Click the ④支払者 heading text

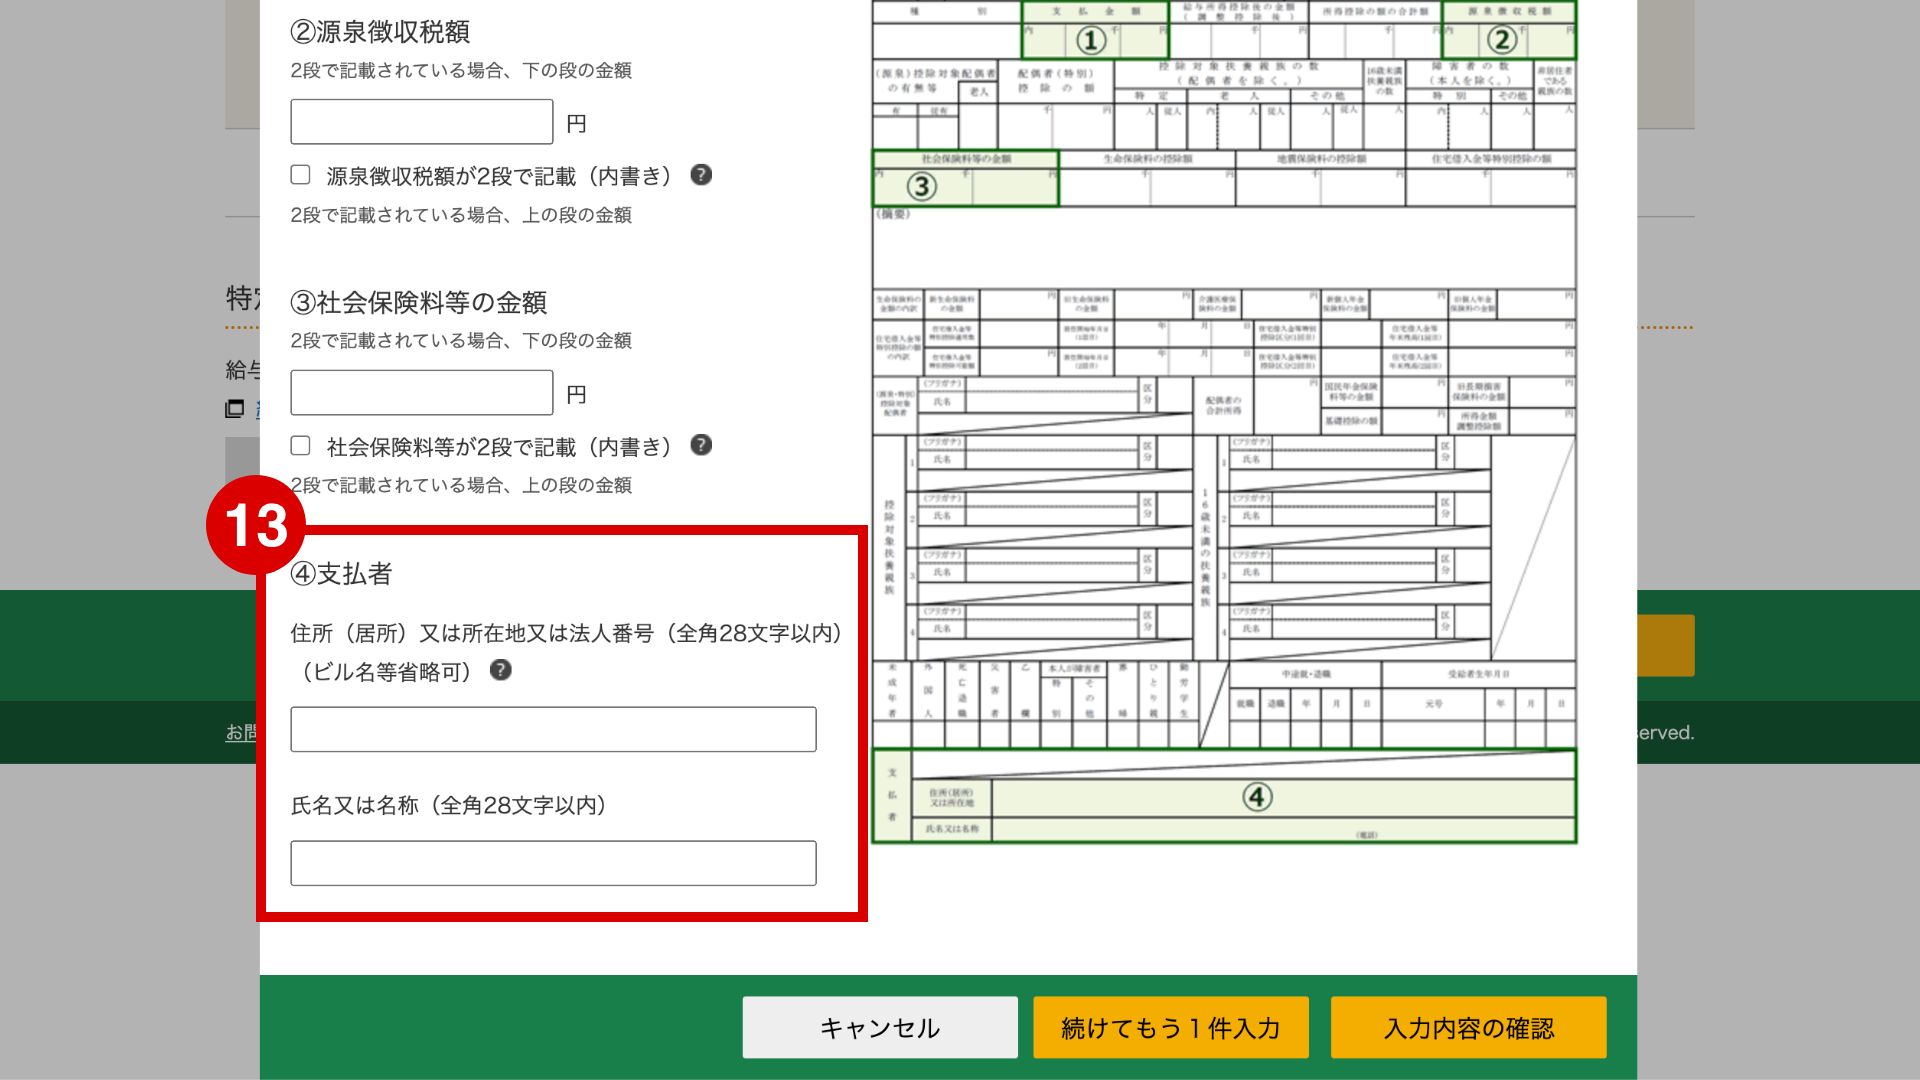point(341,574)
